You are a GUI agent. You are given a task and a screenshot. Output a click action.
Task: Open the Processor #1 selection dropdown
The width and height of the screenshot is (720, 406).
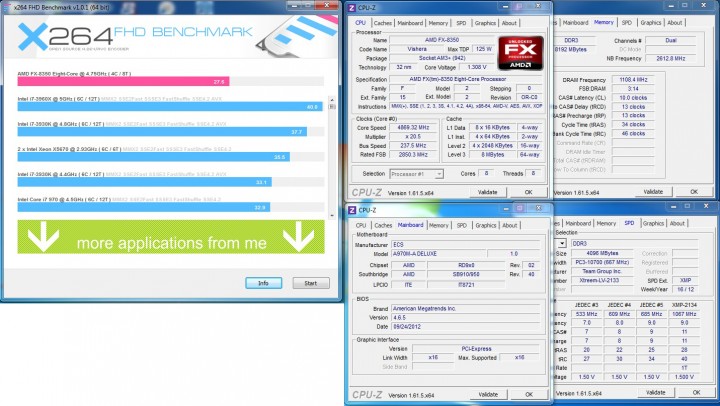click(x=416, y=174)
